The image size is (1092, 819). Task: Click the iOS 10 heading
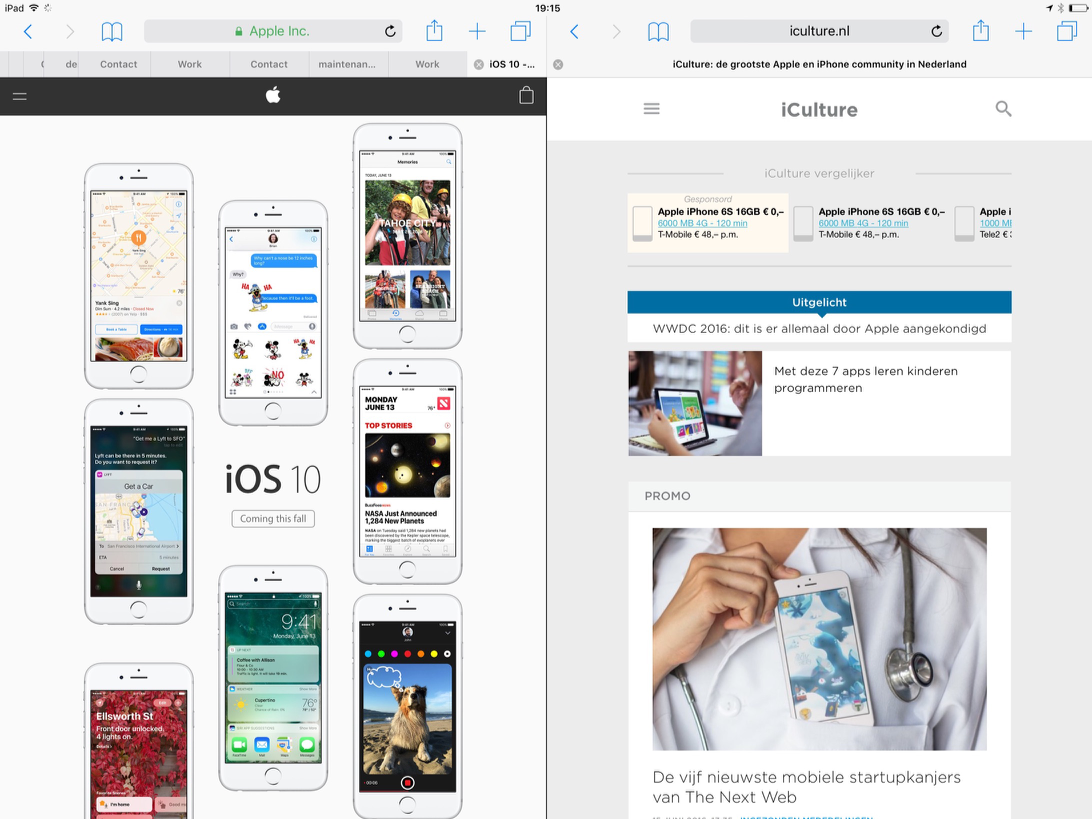[x=273, y=479]
